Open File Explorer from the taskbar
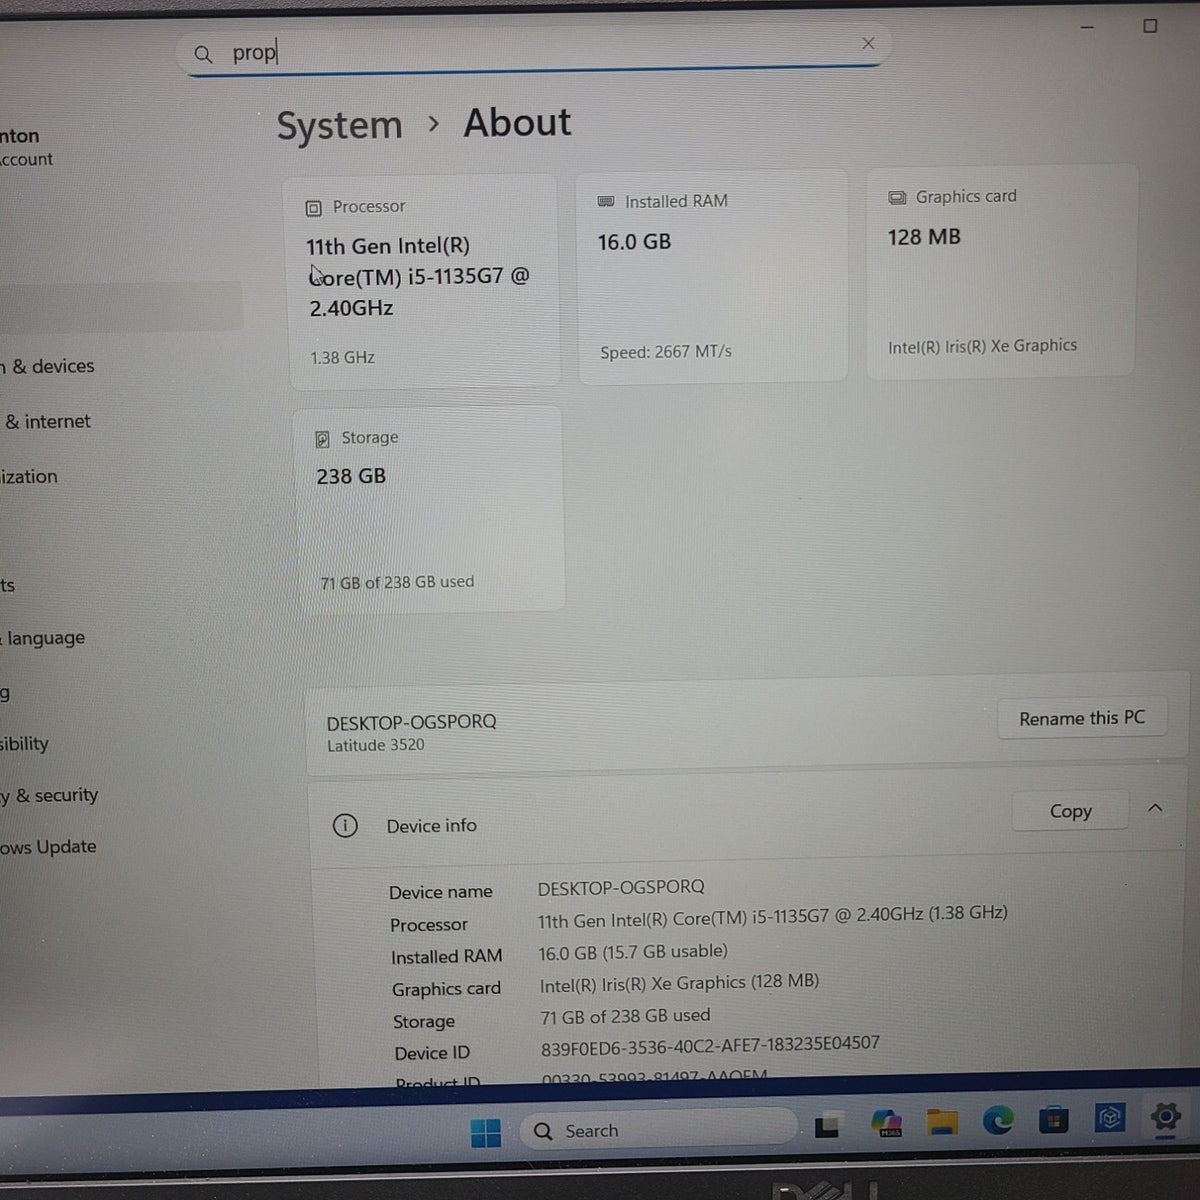This screenshot has width=1200, height=1200. [942, 1122]
